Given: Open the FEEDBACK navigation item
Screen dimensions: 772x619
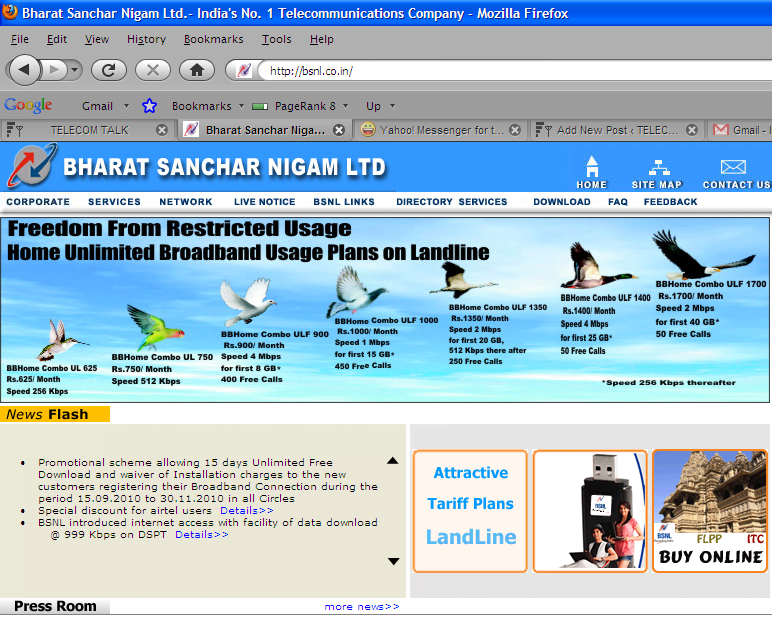Looking at the screenshot, I should pyautogui.click(x=671, y=202).
